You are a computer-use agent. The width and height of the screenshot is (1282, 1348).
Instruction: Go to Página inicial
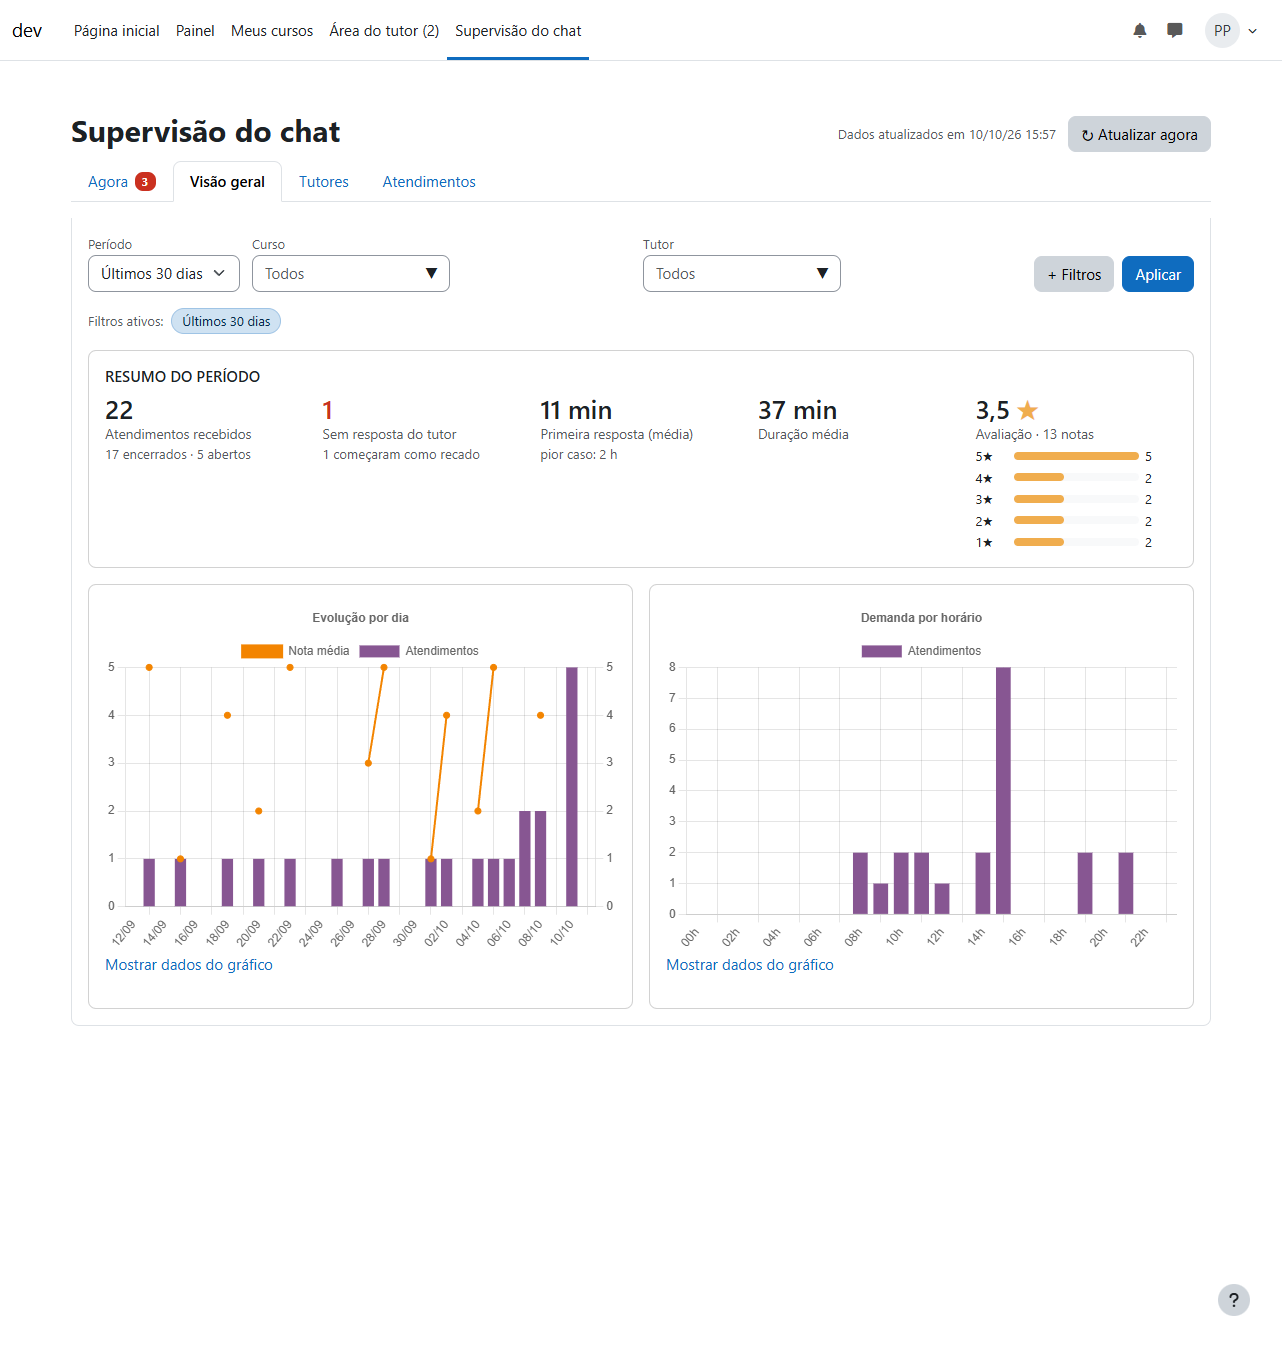[117, 31]
